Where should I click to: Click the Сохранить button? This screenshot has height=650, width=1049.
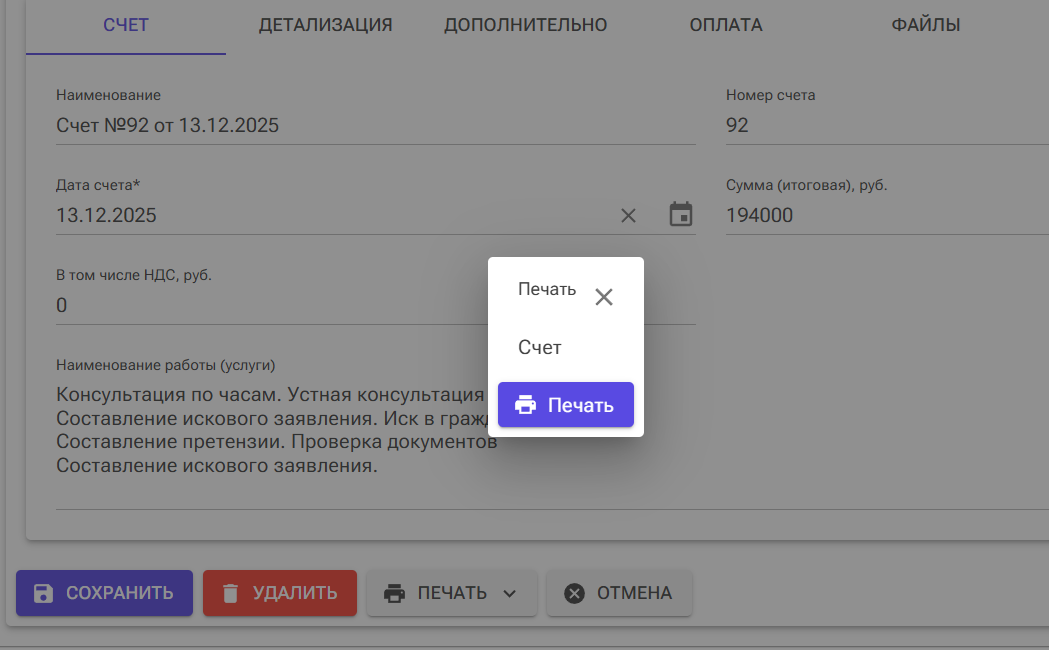[x=104, y=593]
